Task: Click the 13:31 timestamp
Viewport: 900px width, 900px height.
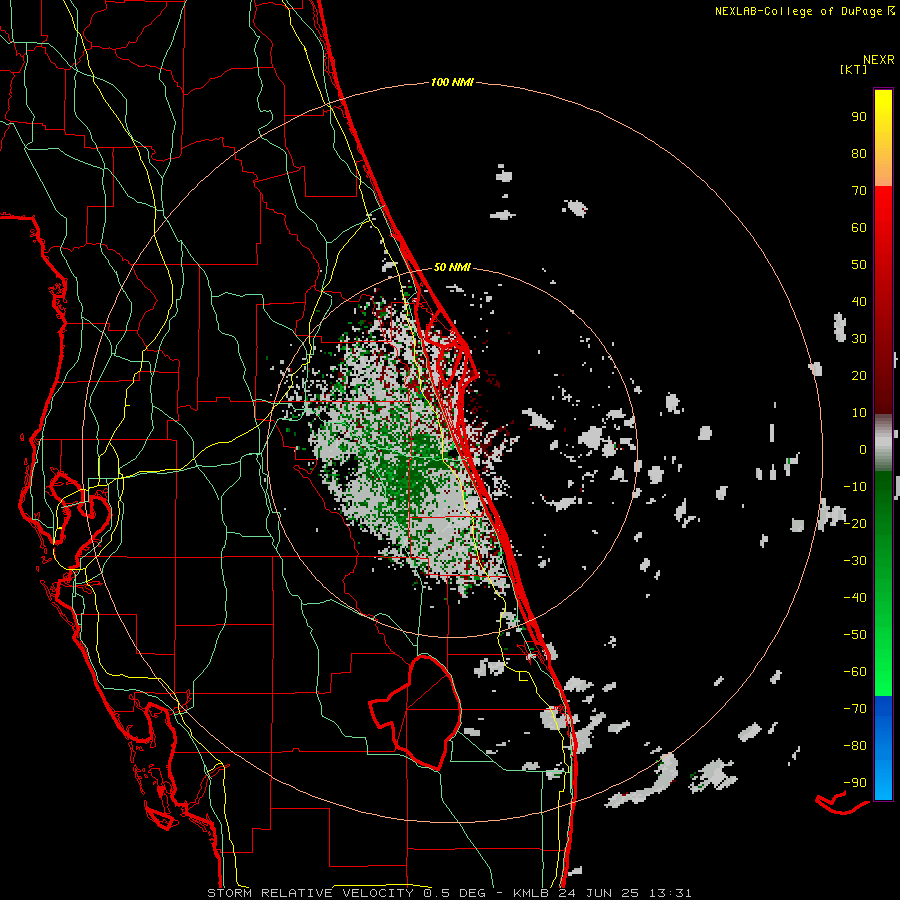Action: (670, 893)
